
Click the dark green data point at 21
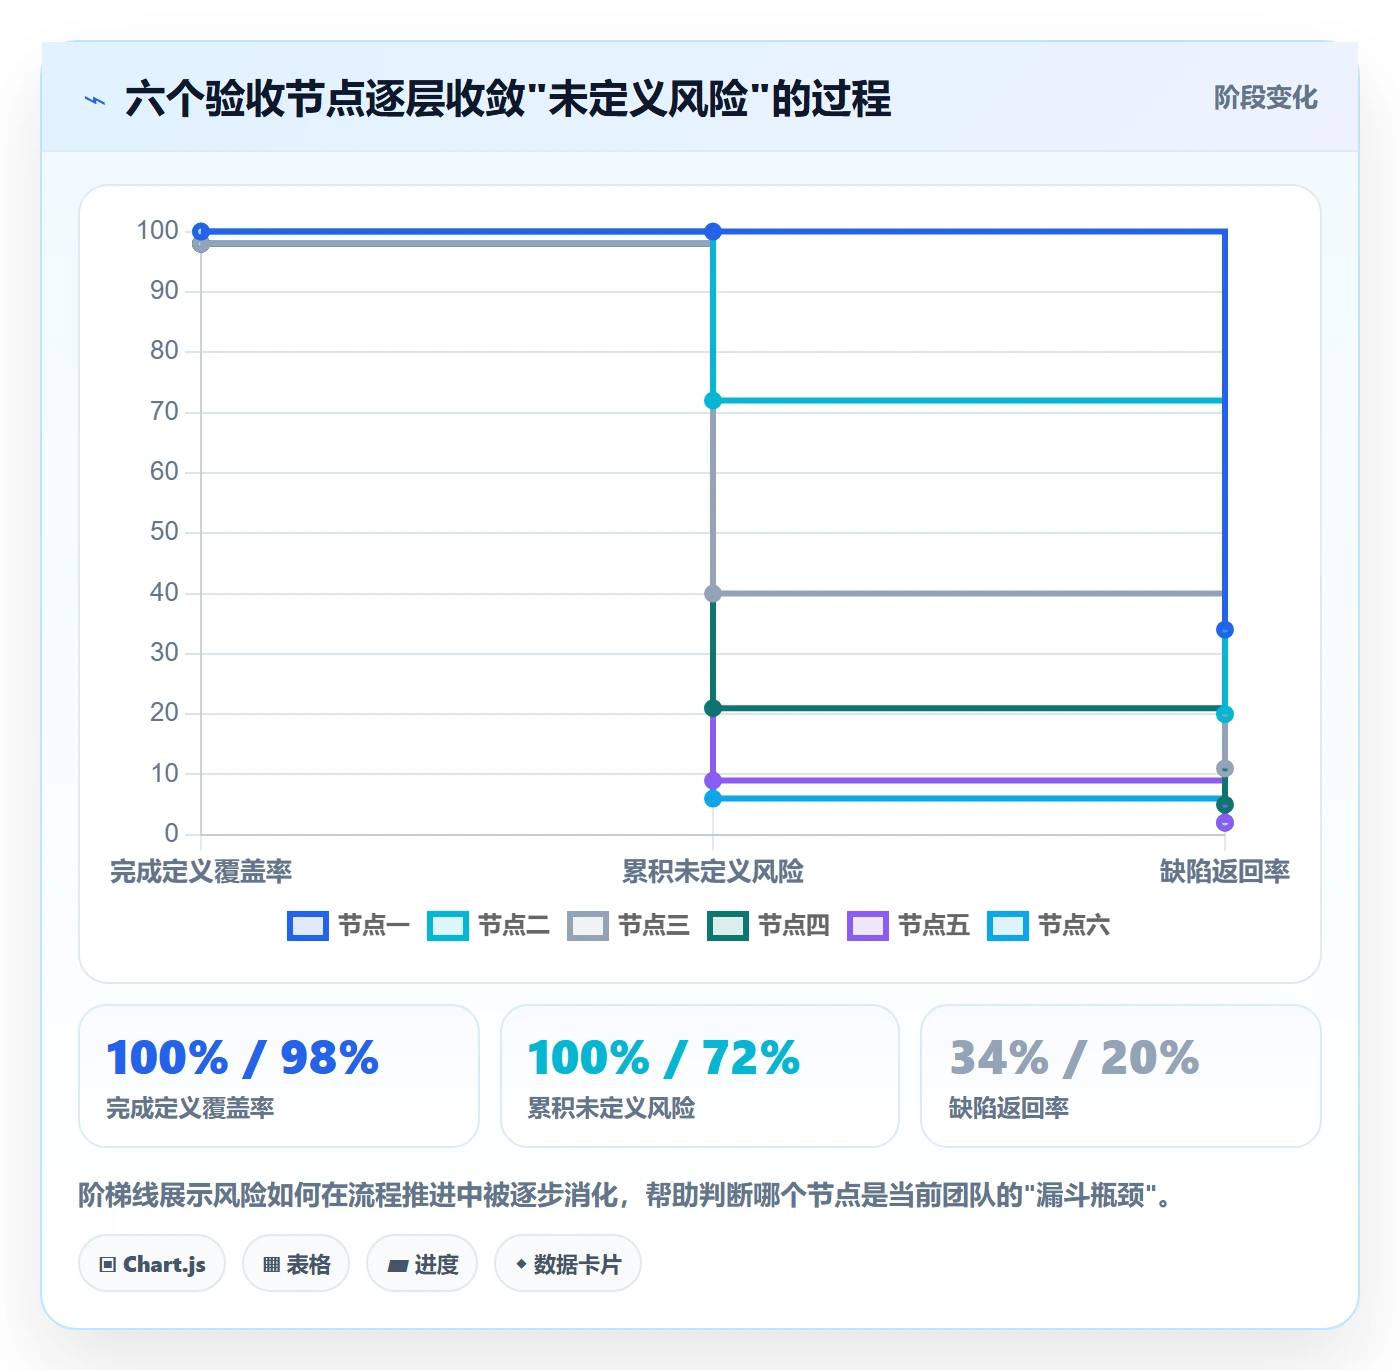pyautogui.click(x=713, y=708)
